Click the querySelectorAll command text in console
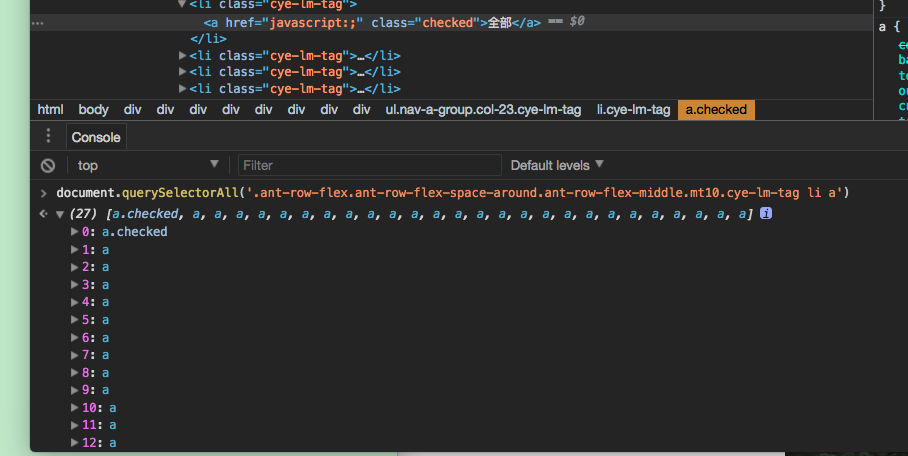 click(453, 192)
